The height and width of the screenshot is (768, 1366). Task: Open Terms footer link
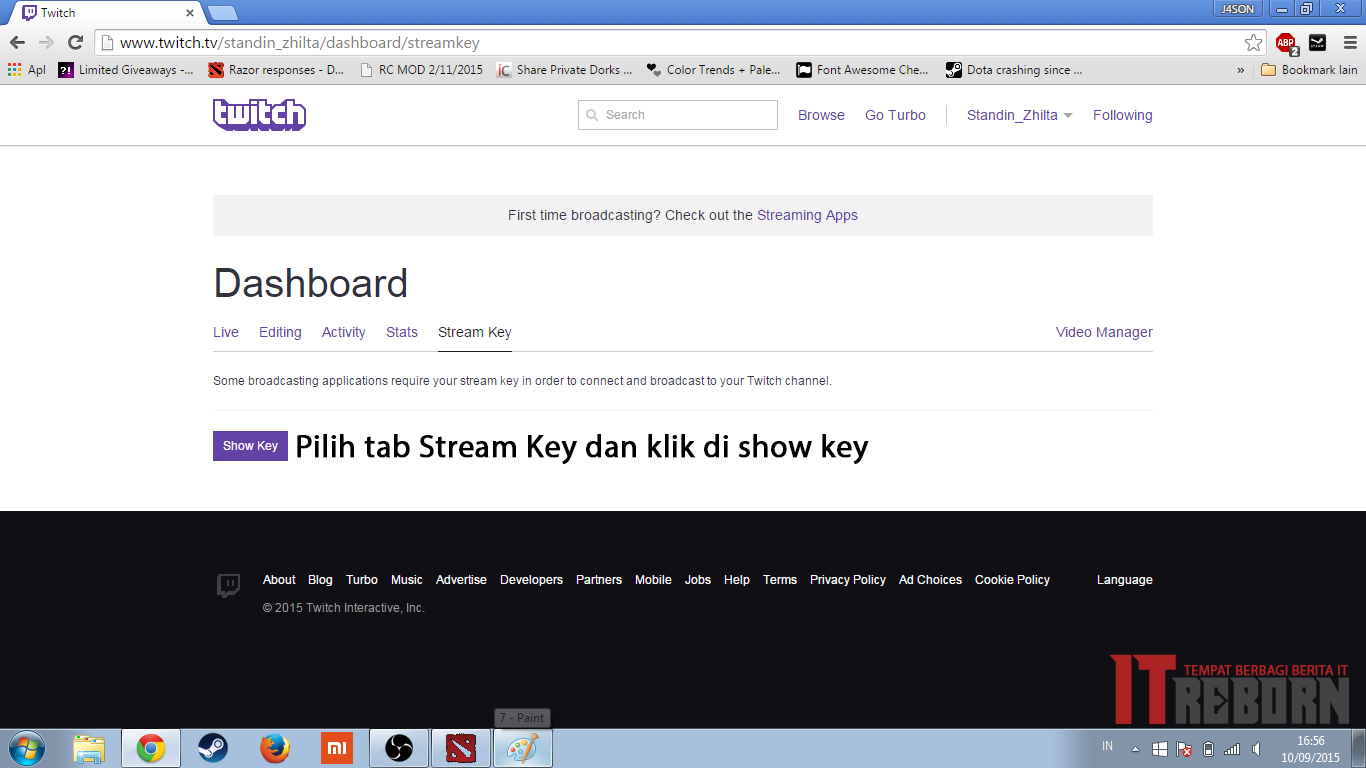pyautogui.click(x=780, y=580)
